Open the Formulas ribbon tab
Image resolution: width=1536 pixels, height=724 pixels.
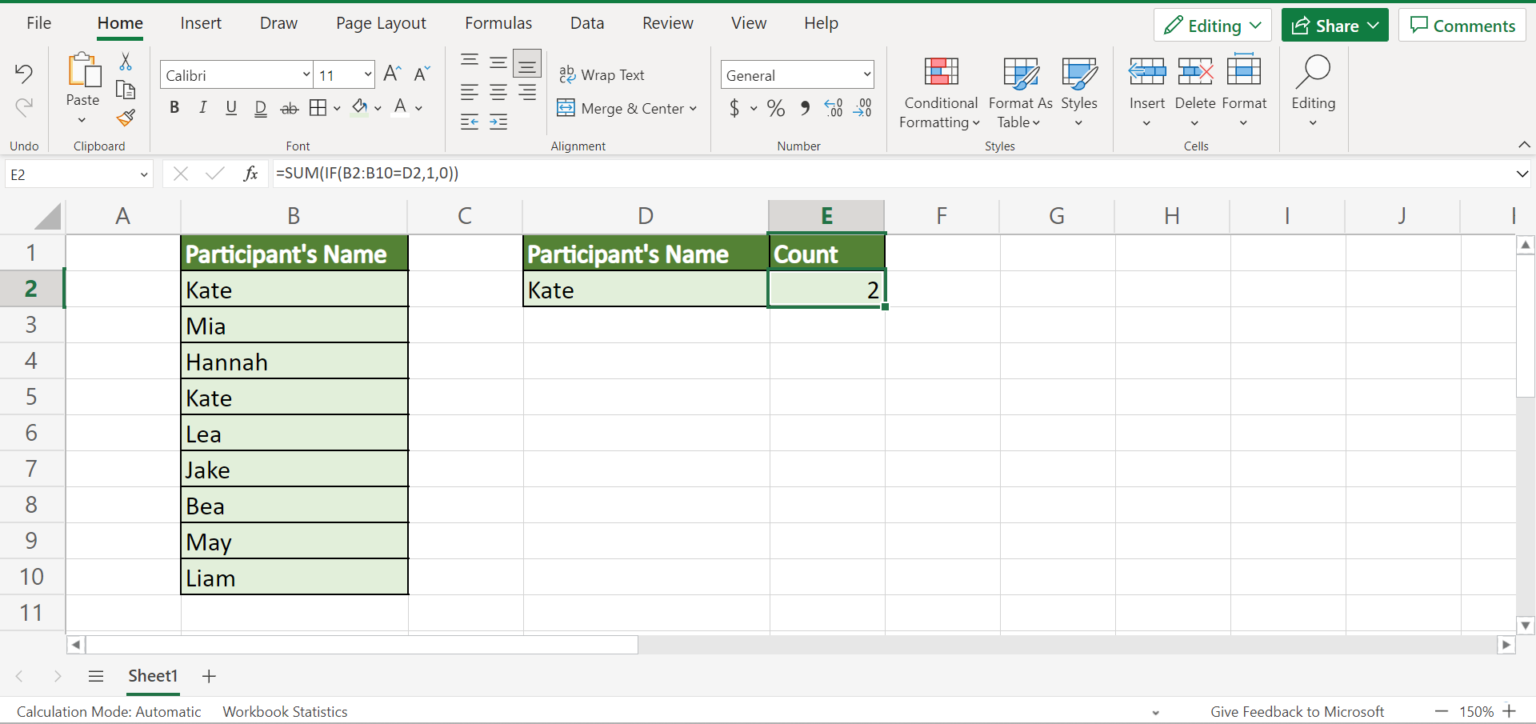(x=498, y=23)
